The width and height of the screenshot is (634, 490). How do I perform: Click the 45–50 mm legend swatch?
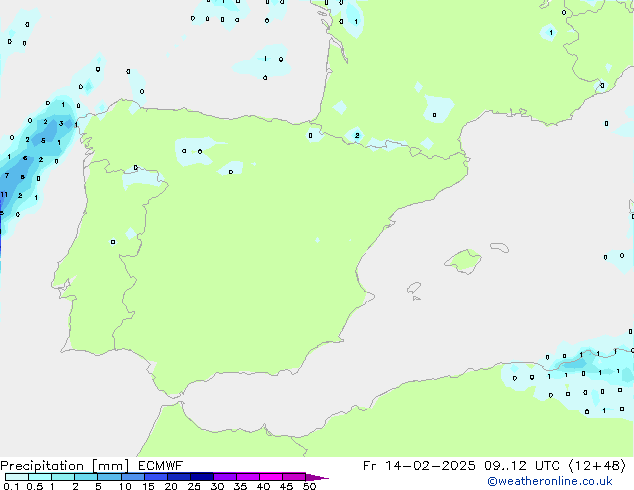coord(294,477)
